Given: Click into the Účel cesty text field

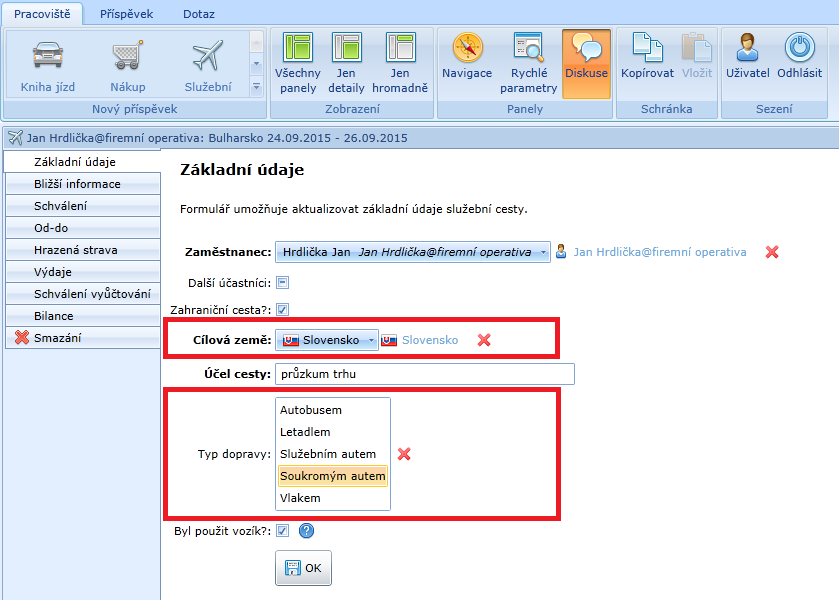Looking at the screenshot, I should (x=425, y=374).
